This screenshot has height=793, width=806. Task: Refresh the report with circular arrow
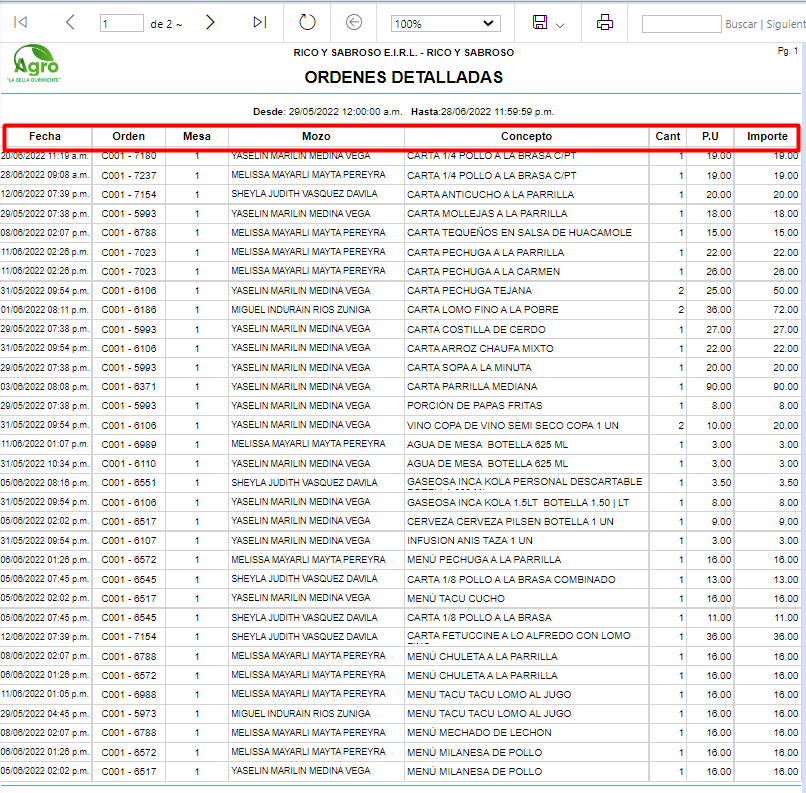tap(307, 22)
